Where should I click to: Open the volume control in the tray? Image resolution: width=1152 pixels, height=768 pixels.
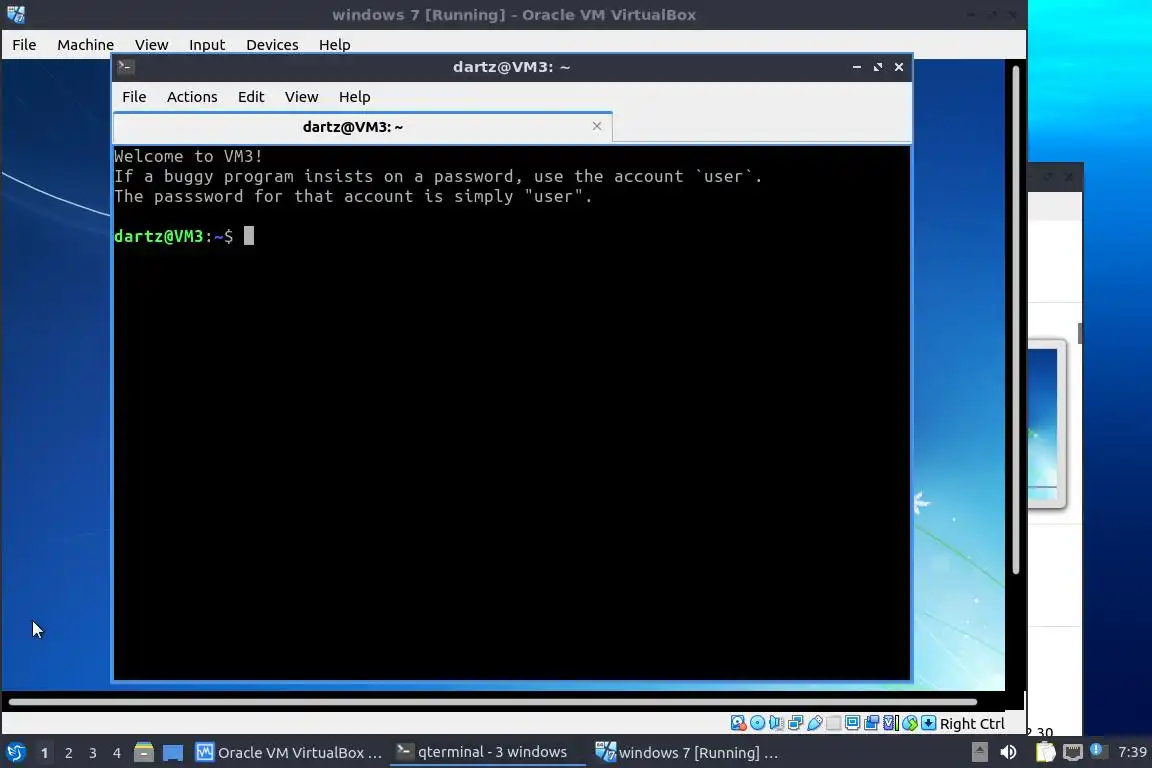click(1008, 753)
